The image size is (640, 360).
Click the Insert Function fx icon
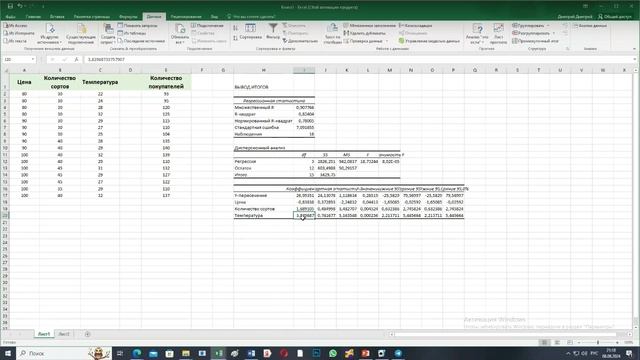(76, 60)
